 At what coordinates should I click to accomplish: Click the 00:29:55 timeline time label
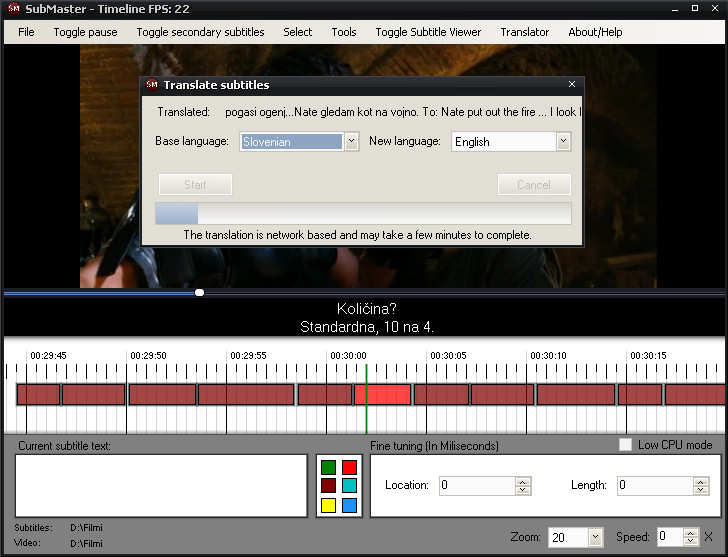coord(248,356)
